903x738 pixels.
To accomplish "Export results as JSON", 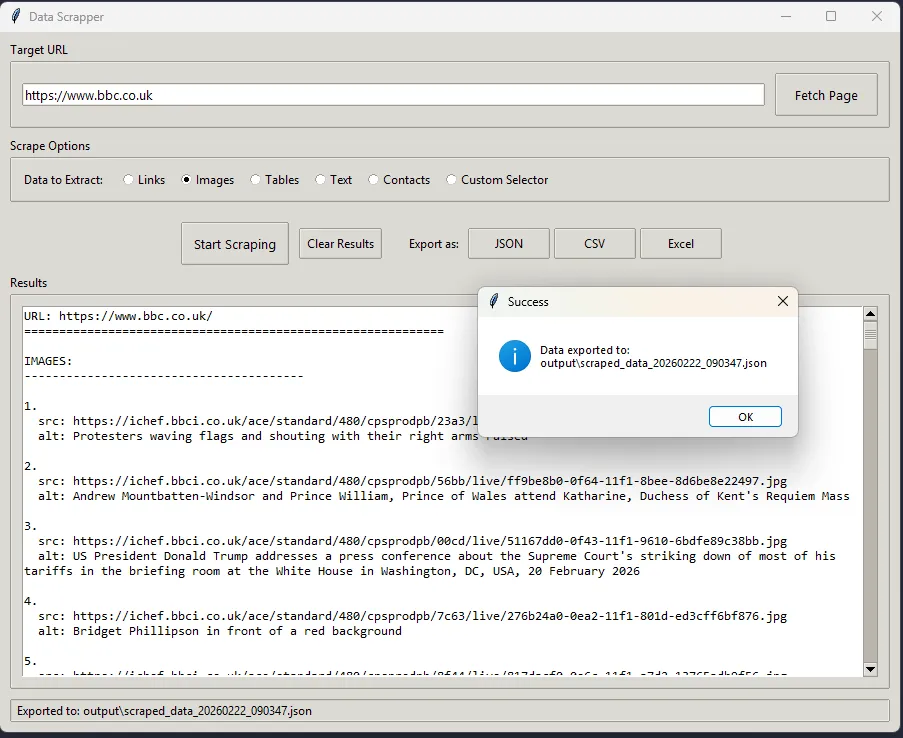I will (x=509, y=244).
